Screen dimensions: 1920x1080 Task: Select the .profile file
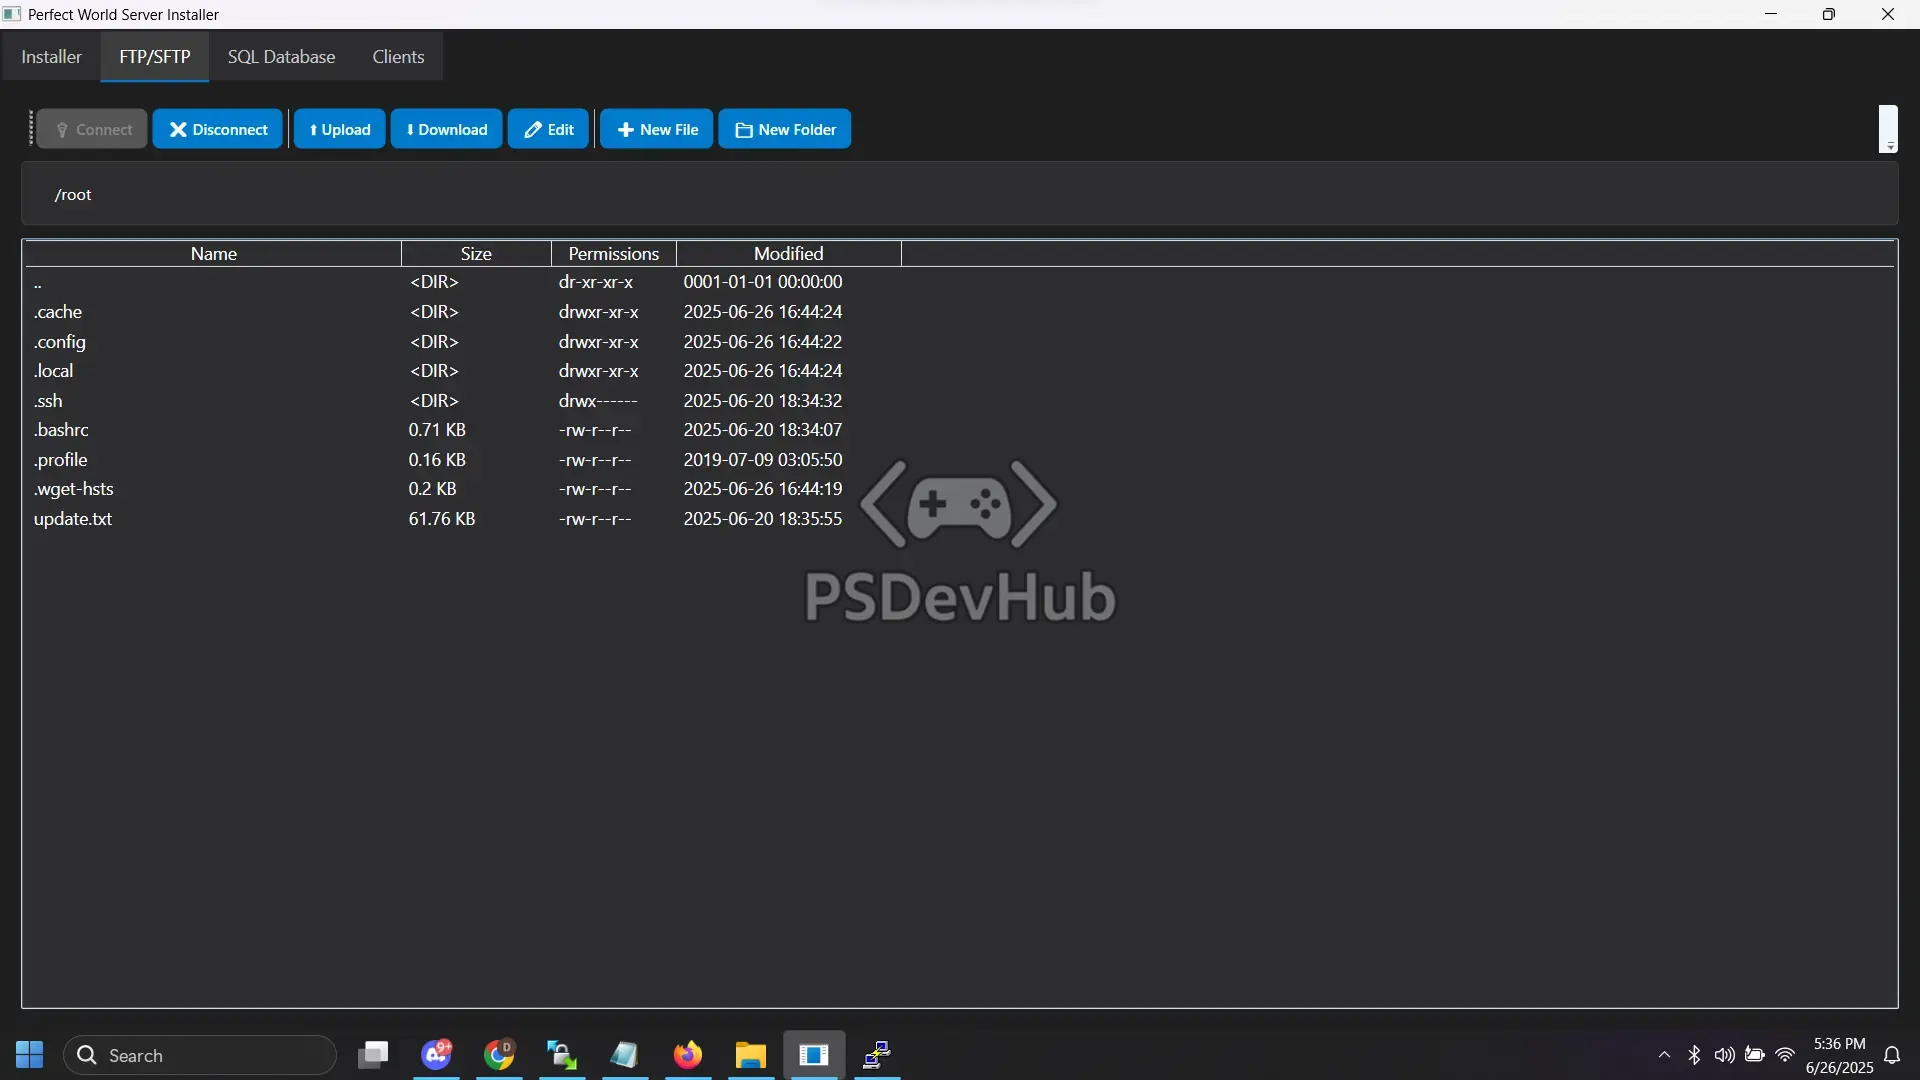click(960, 460)
